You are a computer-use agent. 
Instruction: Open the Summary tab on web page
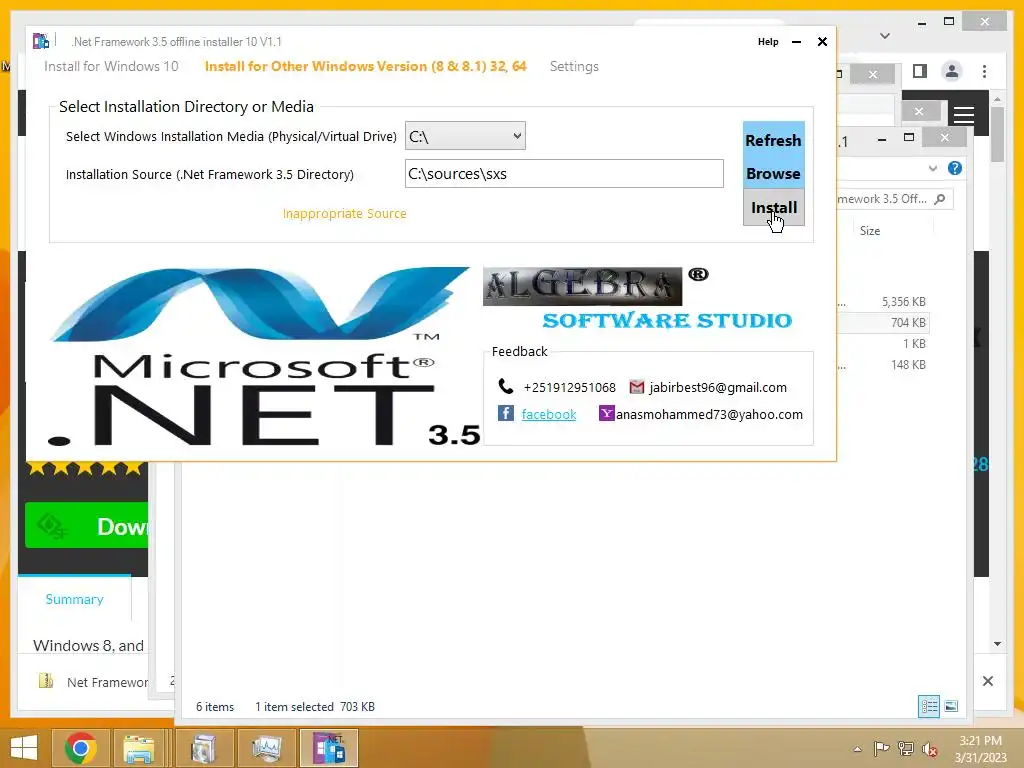(74, 599)
